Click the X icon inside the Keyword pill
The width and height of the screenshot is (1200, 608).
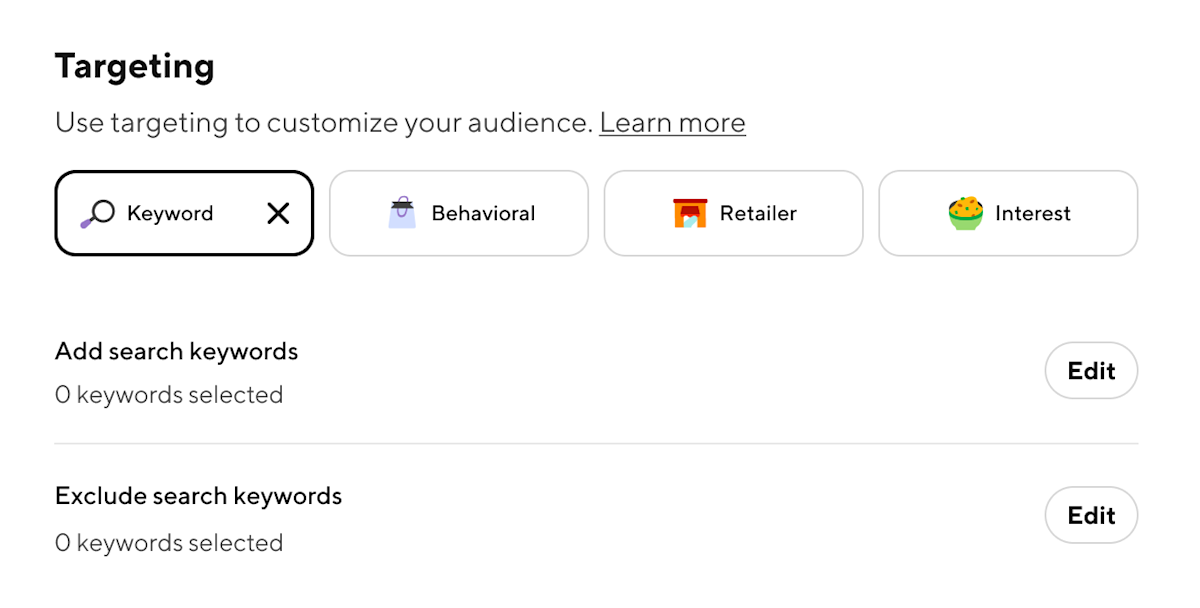pyautogui.click(x=277, y=213)
